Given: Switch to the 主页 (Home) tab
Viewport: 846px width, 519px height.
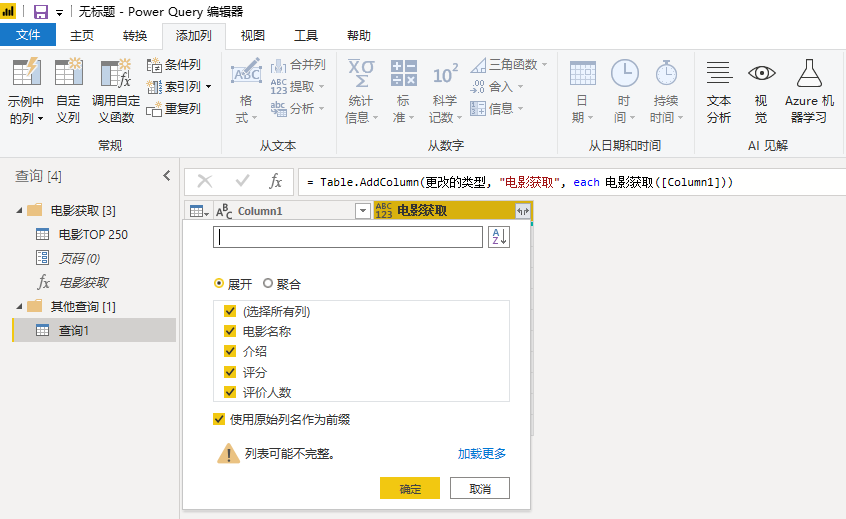Looking at the screenshot, I should click(82, 36).
